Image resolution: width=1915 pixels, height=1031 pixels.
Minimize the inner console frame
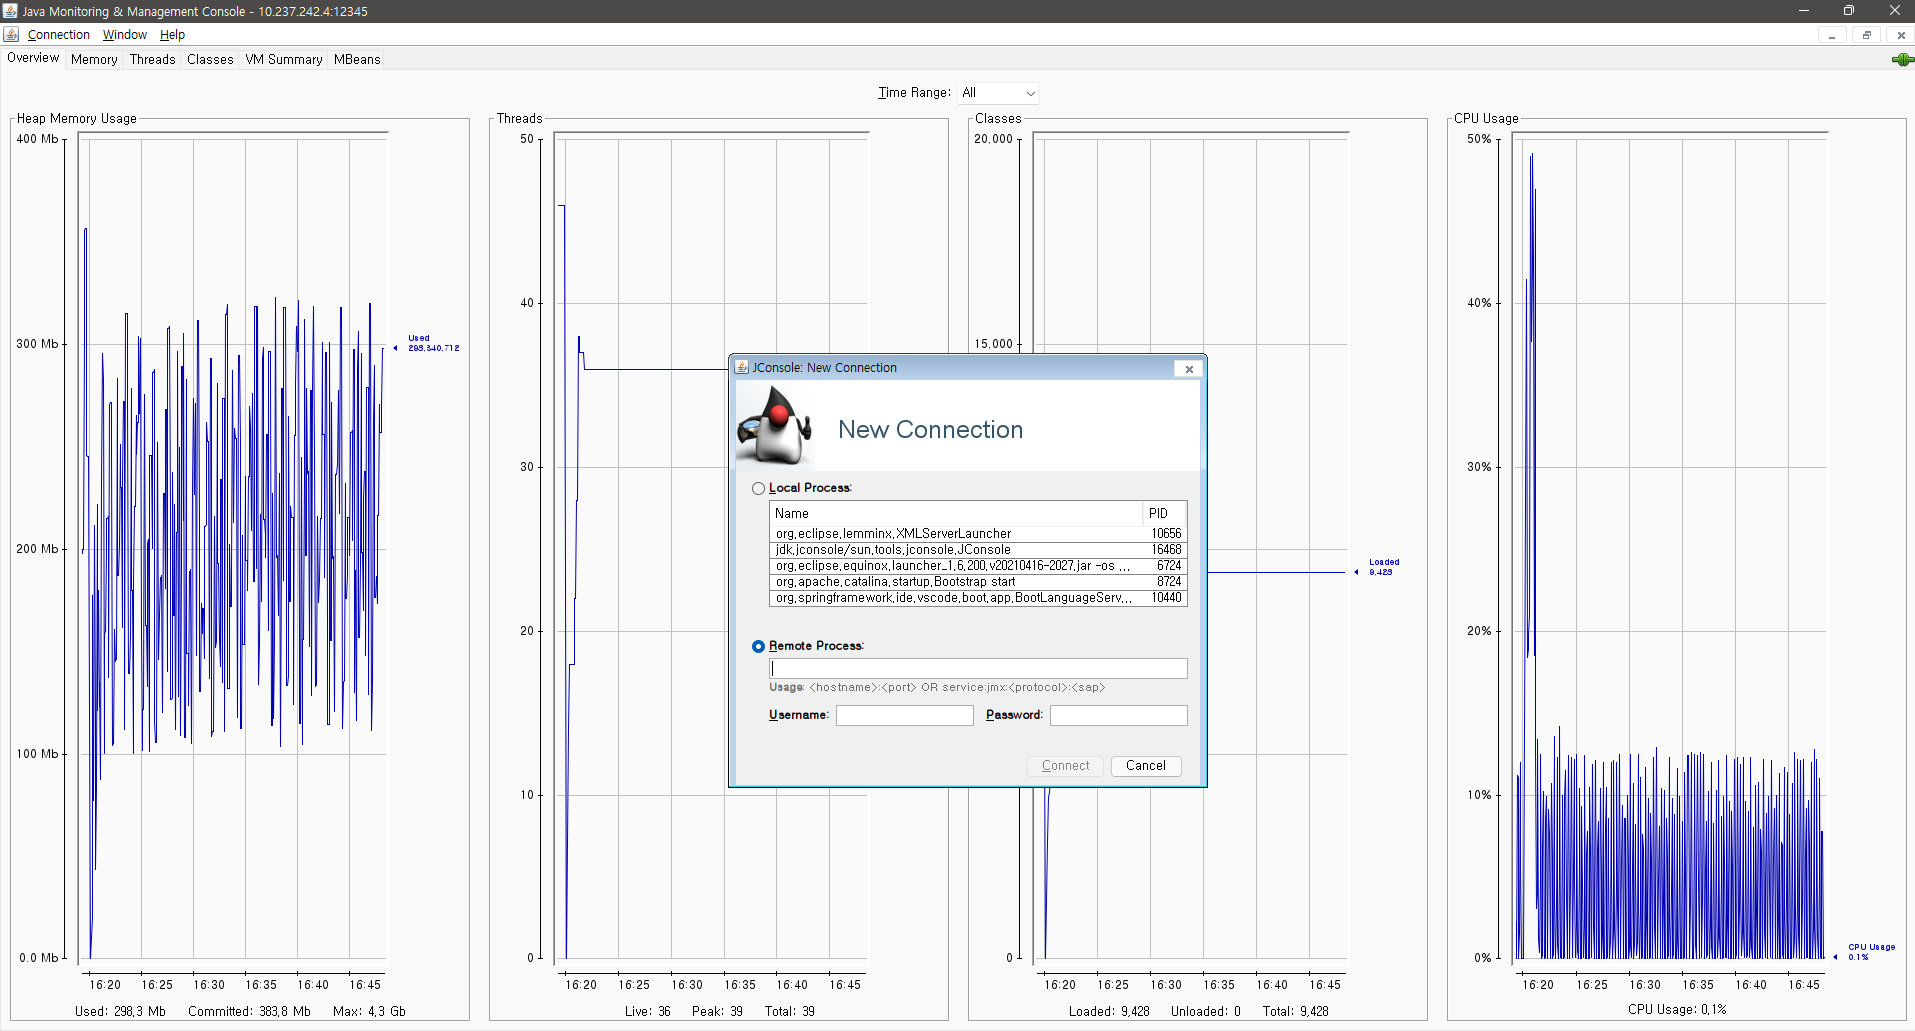1832,35
